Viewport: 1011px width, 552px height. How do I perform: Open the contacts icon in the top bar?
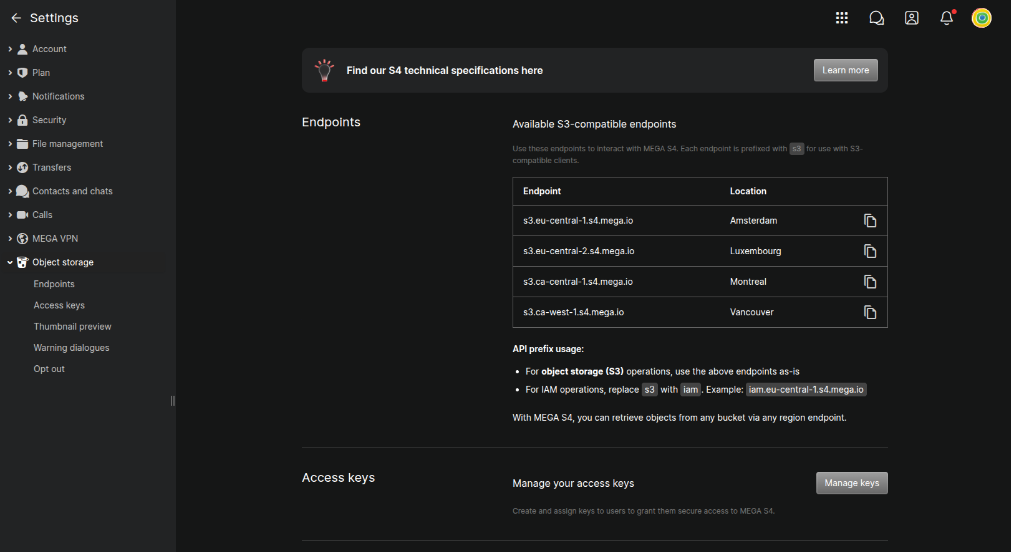[x=912, y=18]
